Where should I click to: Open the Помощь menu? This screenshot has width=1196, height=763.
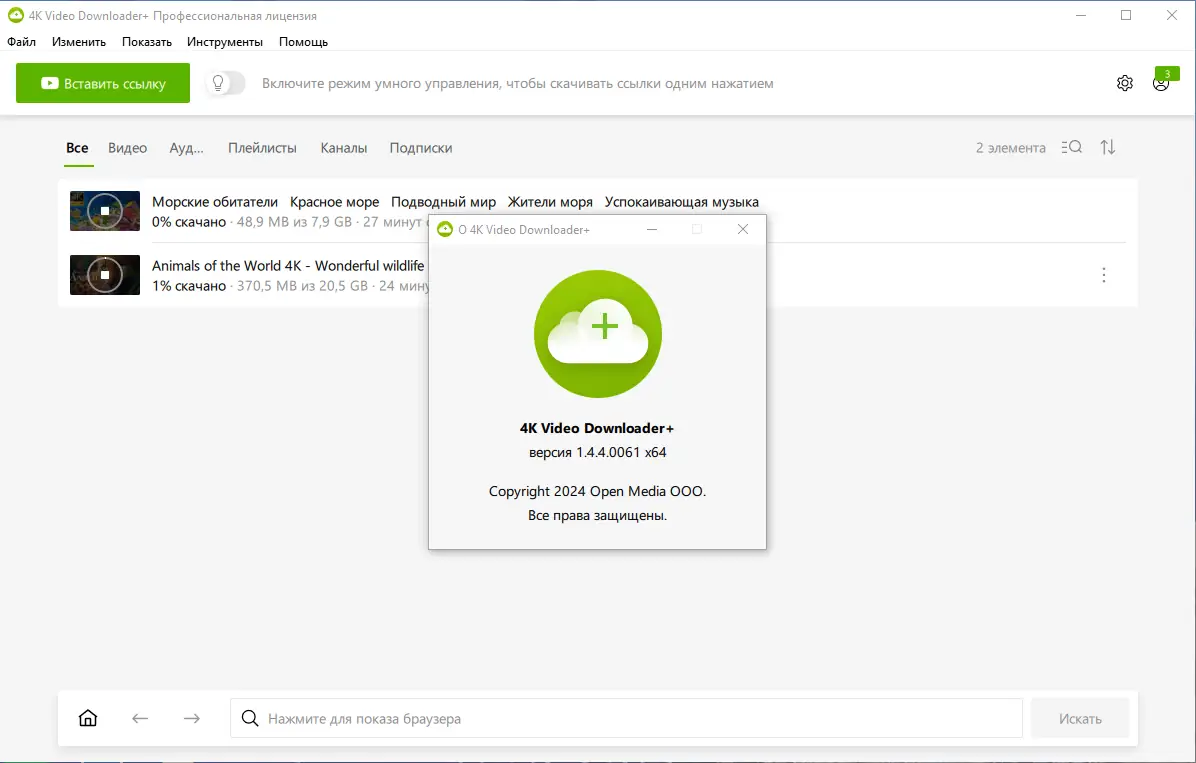coord(303,42)
